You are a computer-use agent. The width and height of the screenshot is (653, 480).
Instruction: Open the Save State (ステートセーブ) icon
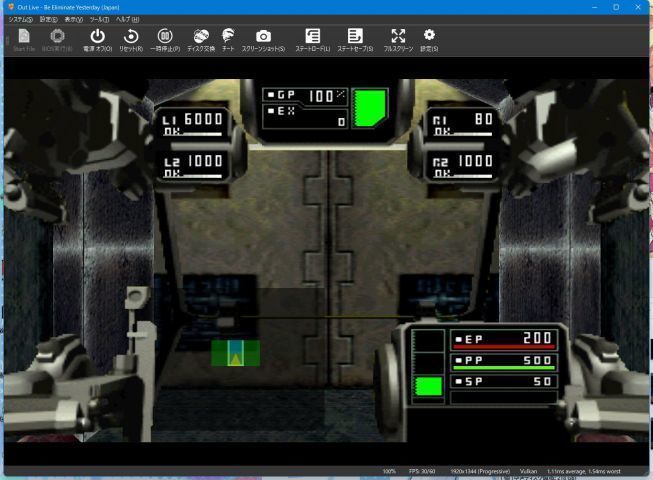coord(355,40)
